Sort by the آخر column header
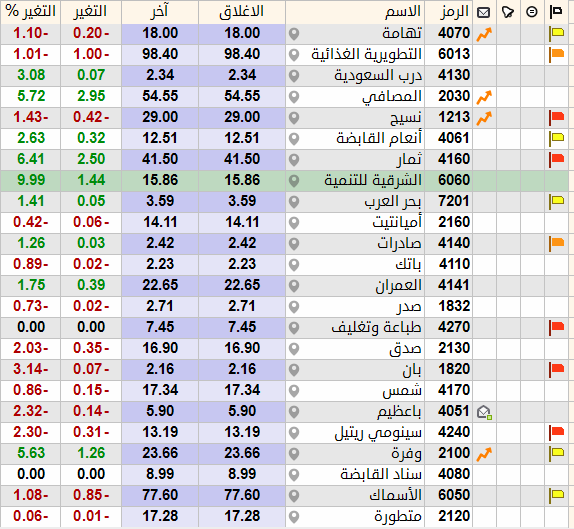Viewport: 574px width, 529px height. pyautogui.click(x=160, y=12)
